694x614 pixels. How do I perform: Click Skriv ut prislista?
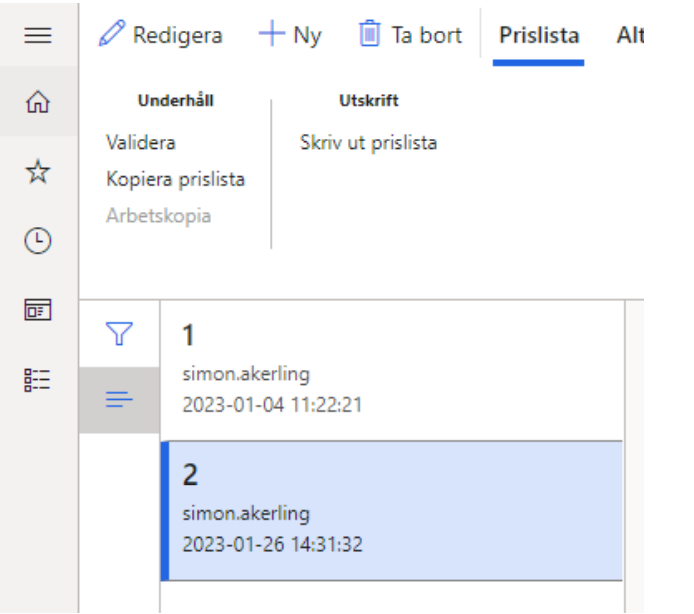point(368,143)
